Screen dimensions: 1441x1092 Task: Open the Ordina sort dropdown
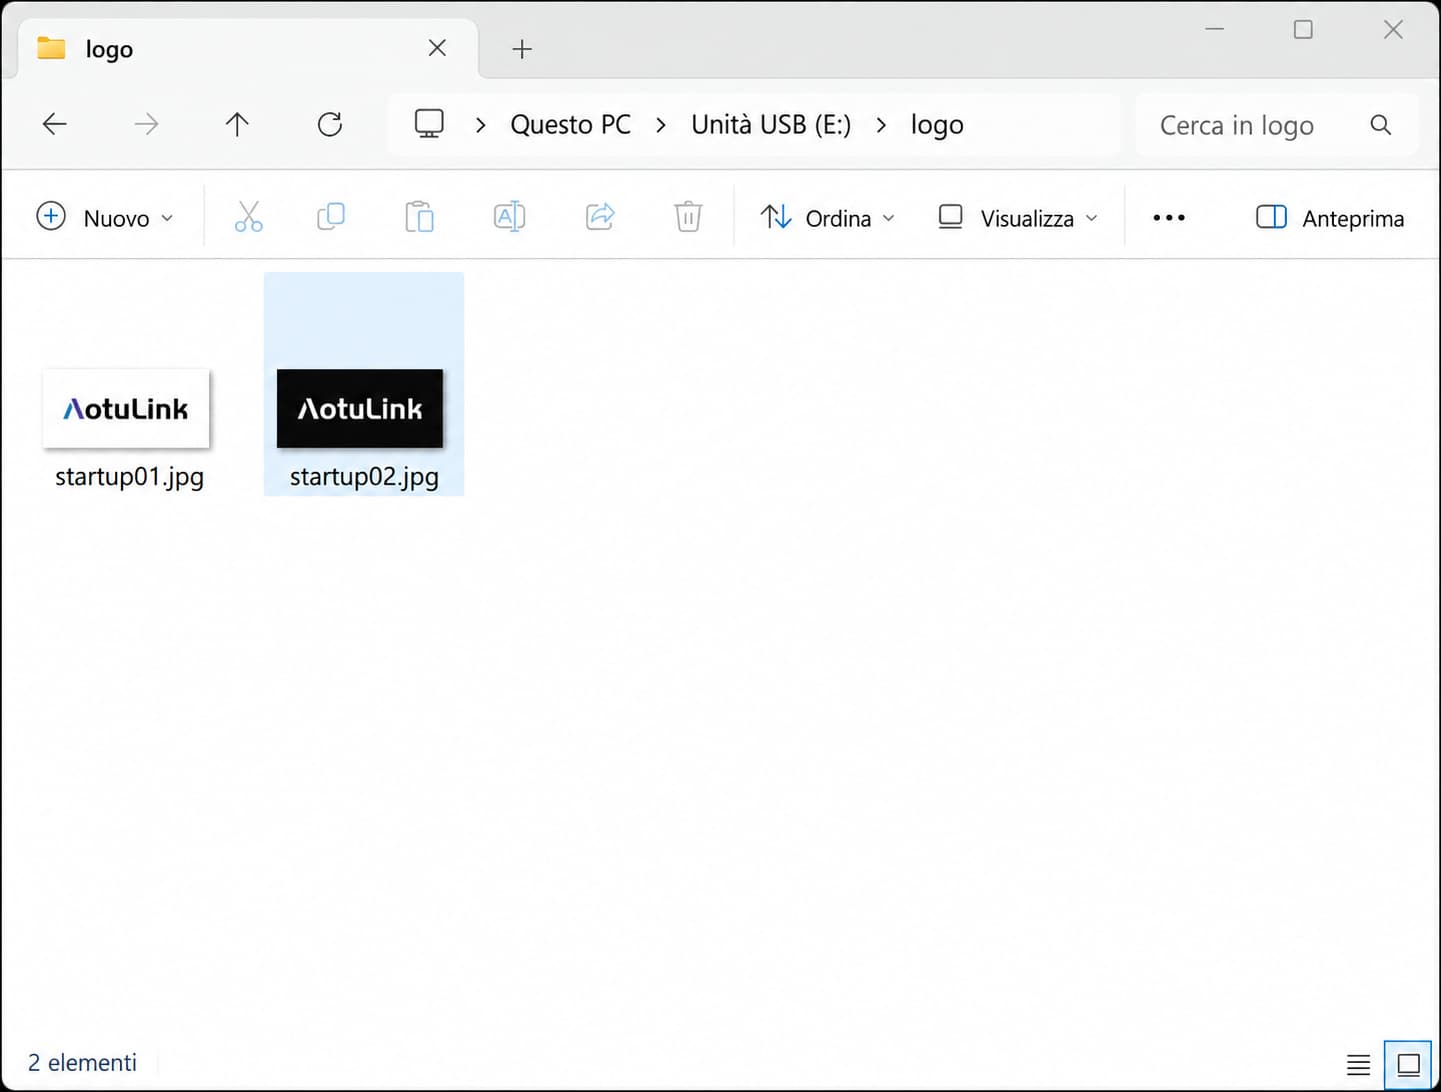point(827,217)
